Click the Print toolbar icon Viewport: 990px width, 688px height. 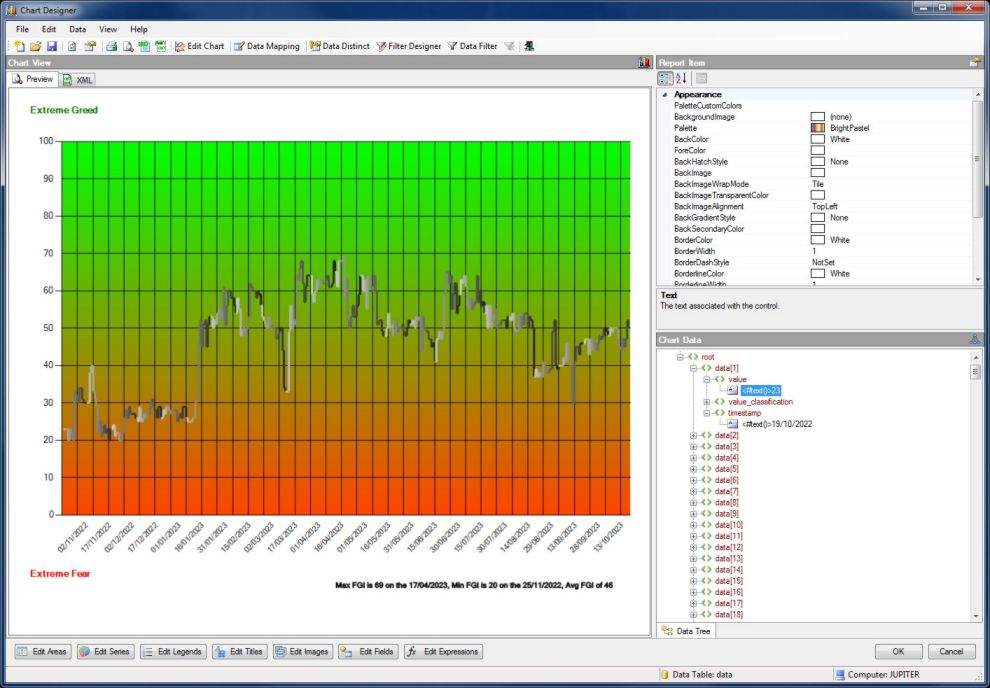point(112,46)
